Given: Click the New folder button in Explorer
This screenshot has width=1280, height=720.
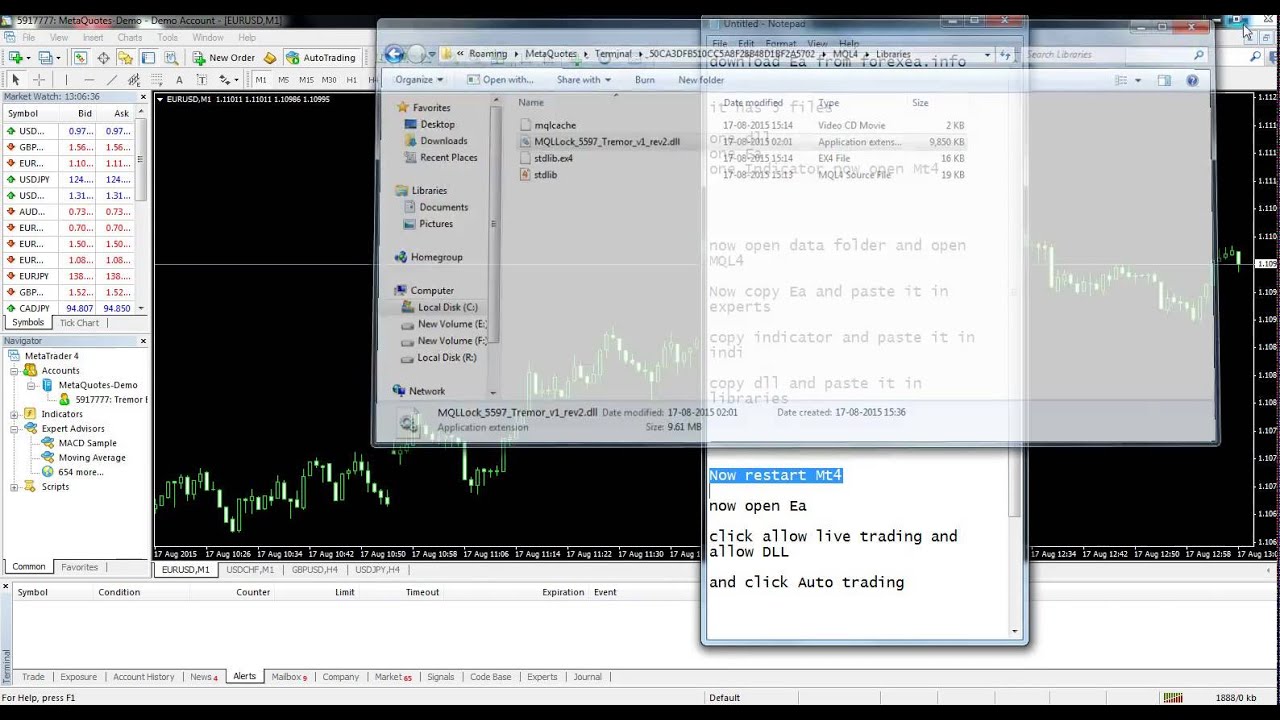Looking at the screenshot, I should (x=701, y=80).
